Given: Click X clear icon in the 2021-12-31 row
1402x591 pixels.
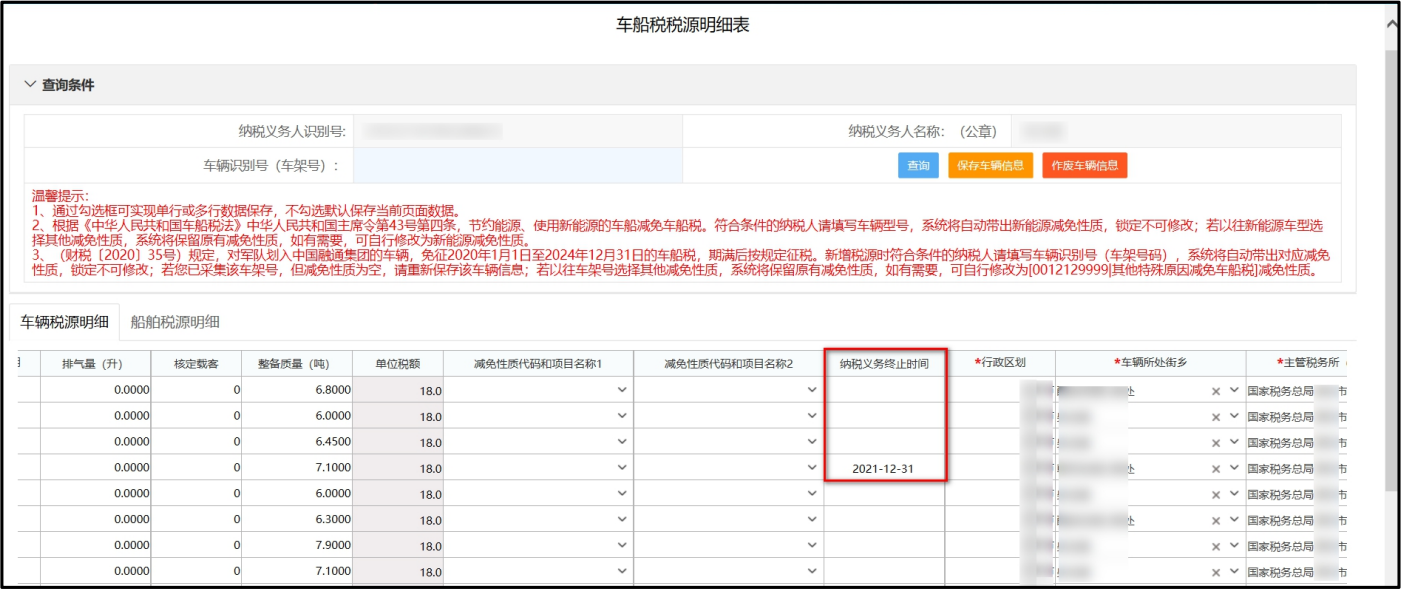Looking at the screenshot, I should pyautogui.click(x=1216, y=469).
